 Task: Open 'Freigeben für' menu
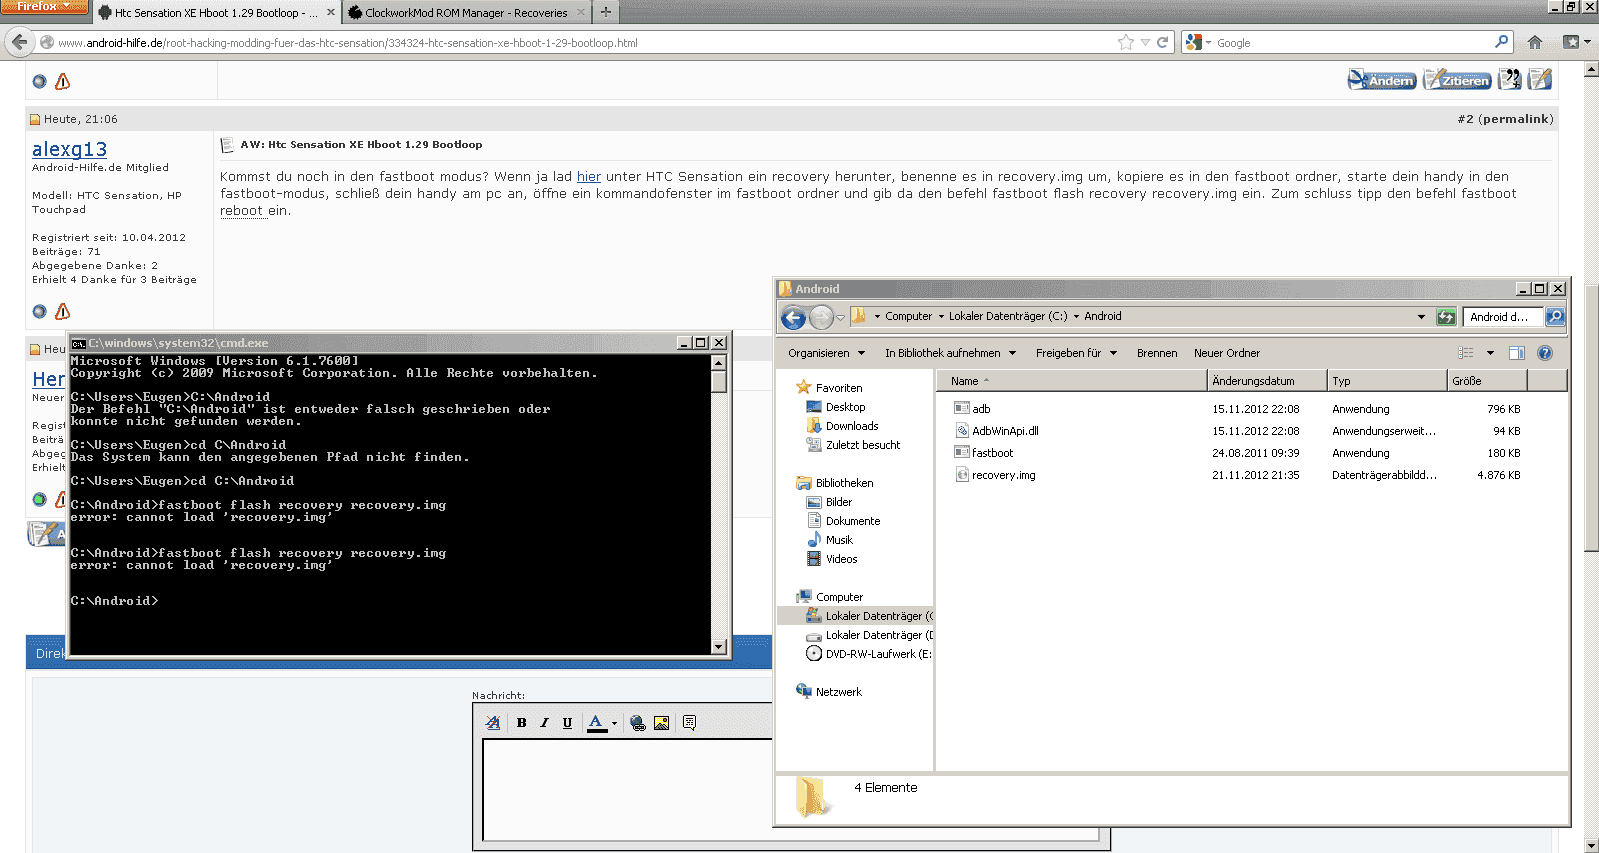click(1076, 353)
